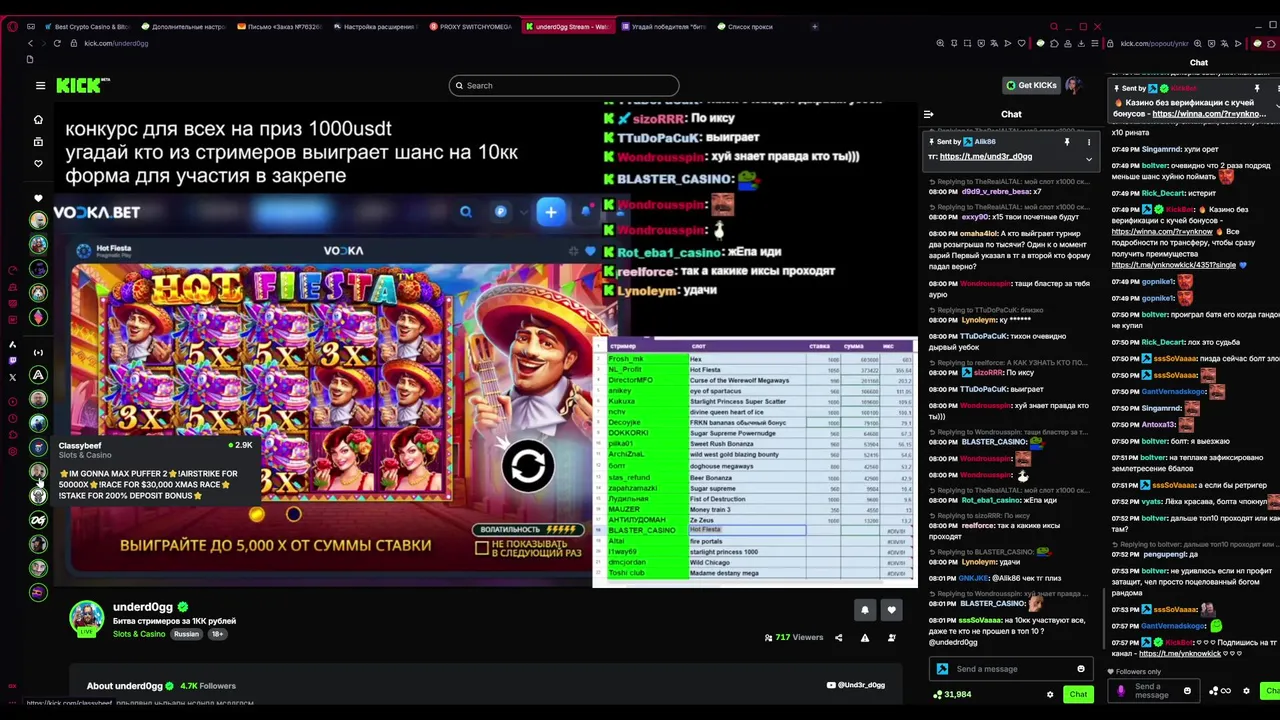
Task: Open Following heart icon in left sidebar
Action: pyautogui.click(x=38, y=163)
